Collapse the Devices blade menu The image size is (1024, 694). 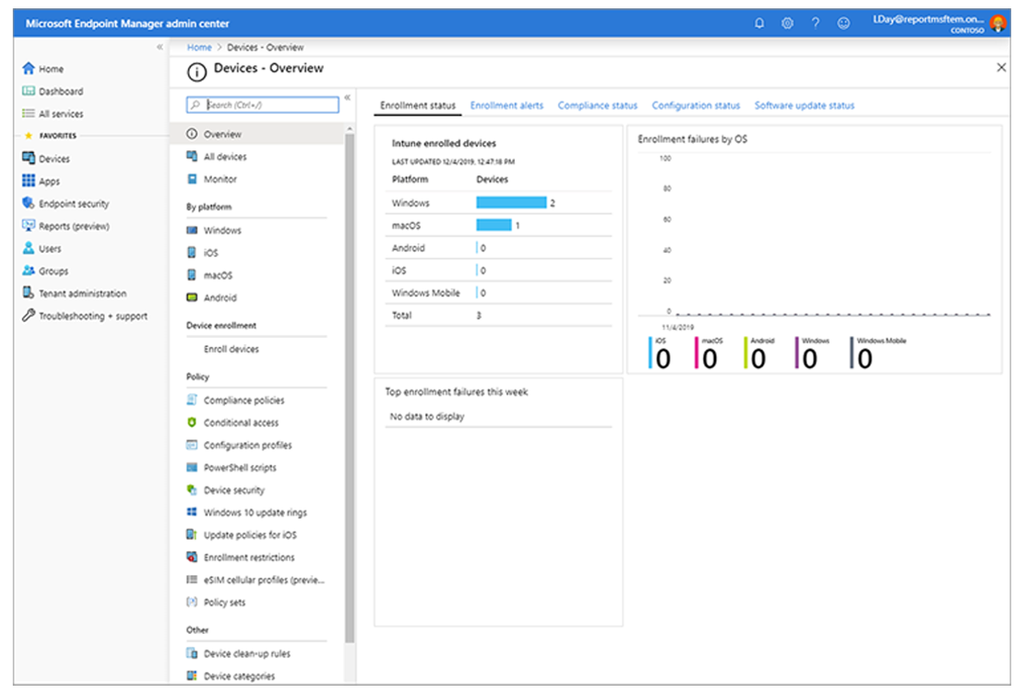[x=347, y=97]
